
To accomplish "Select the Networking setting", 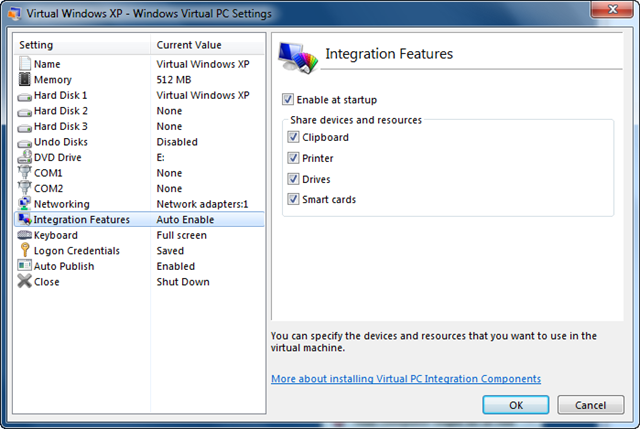I will [139, 204].
